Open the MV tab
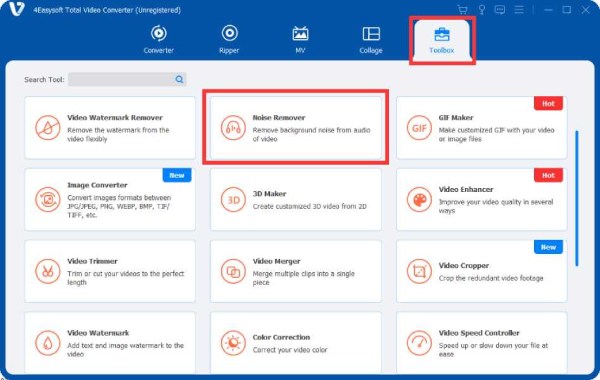This screenshot has height=380, width=600. [300, 39]
